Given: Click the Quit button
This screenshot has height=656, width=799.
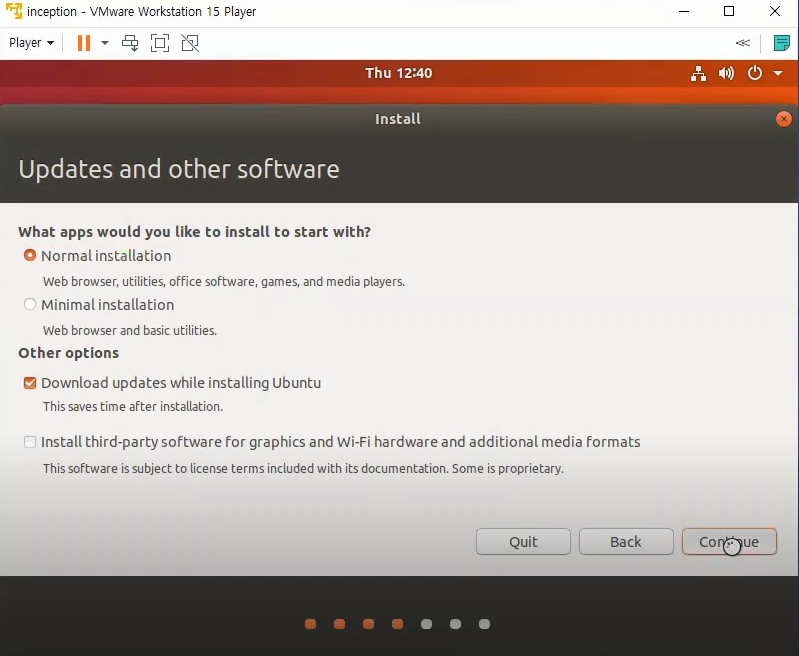Looking at the screenshot, I should (x=523, y=541).
